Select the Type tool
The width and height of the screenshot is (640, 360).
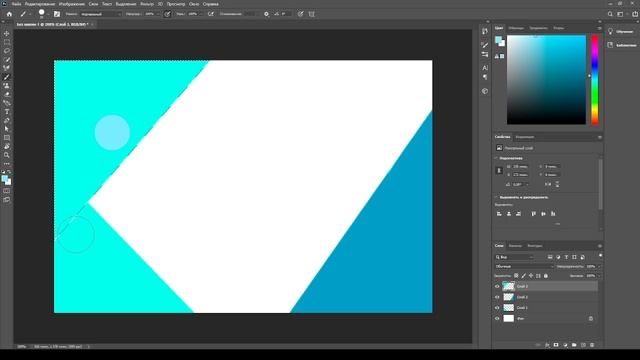(7, 112)
